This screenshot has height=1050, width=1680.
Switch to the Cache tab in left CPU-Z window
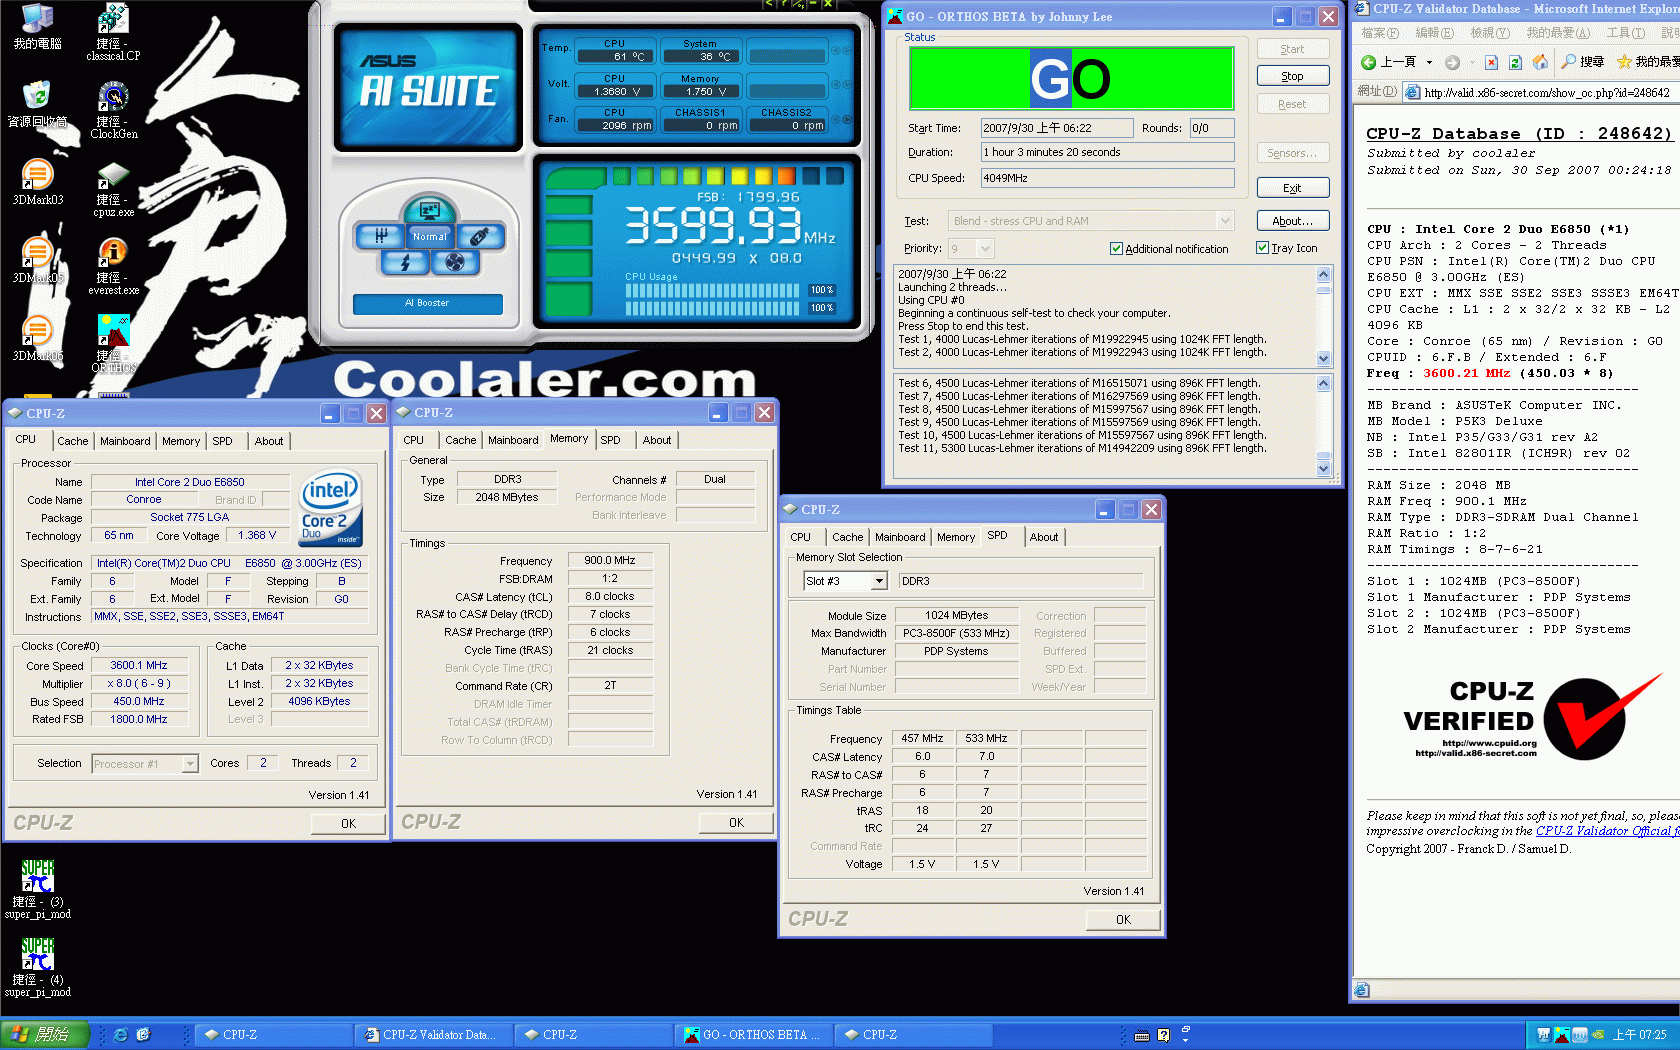point(72,441)
